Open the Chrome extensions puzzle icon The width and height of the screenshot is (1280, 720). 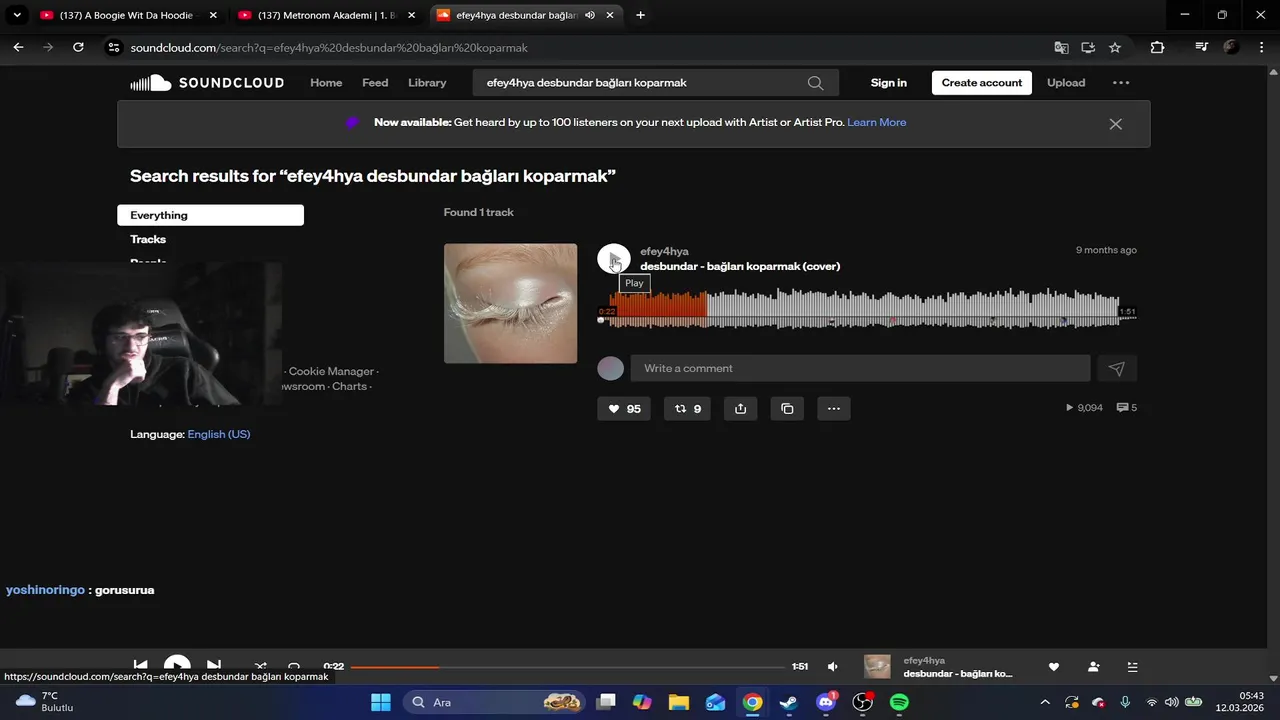click(x=1157, y=47)
